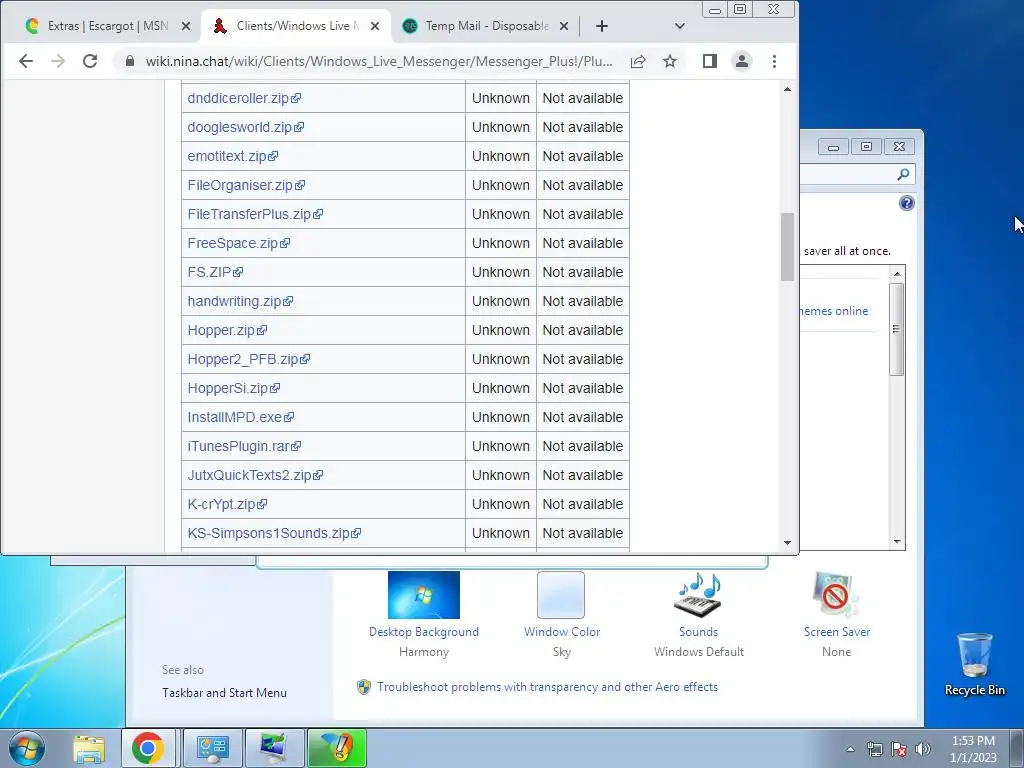
Task: Open handwriting.zip link
Action: (240, 301)
